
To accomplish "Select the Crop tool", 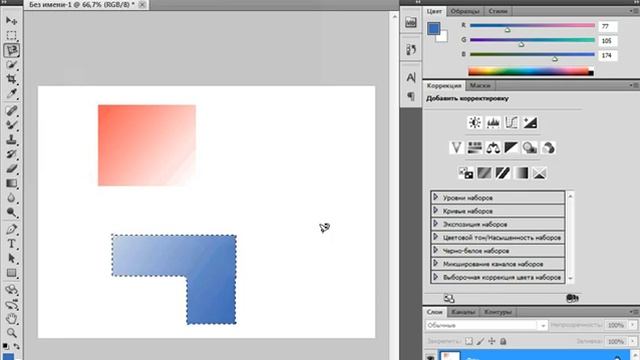I will click(11, 79).
